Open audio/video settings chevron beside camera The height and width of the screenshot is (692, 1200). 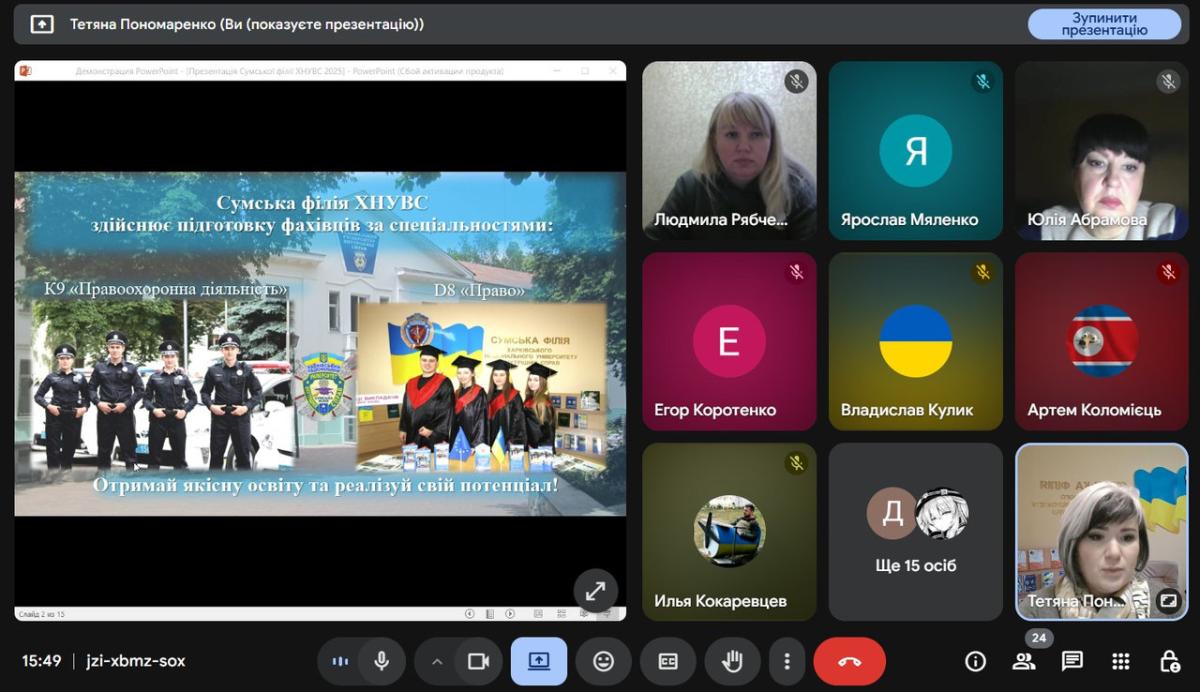(436, 661)
